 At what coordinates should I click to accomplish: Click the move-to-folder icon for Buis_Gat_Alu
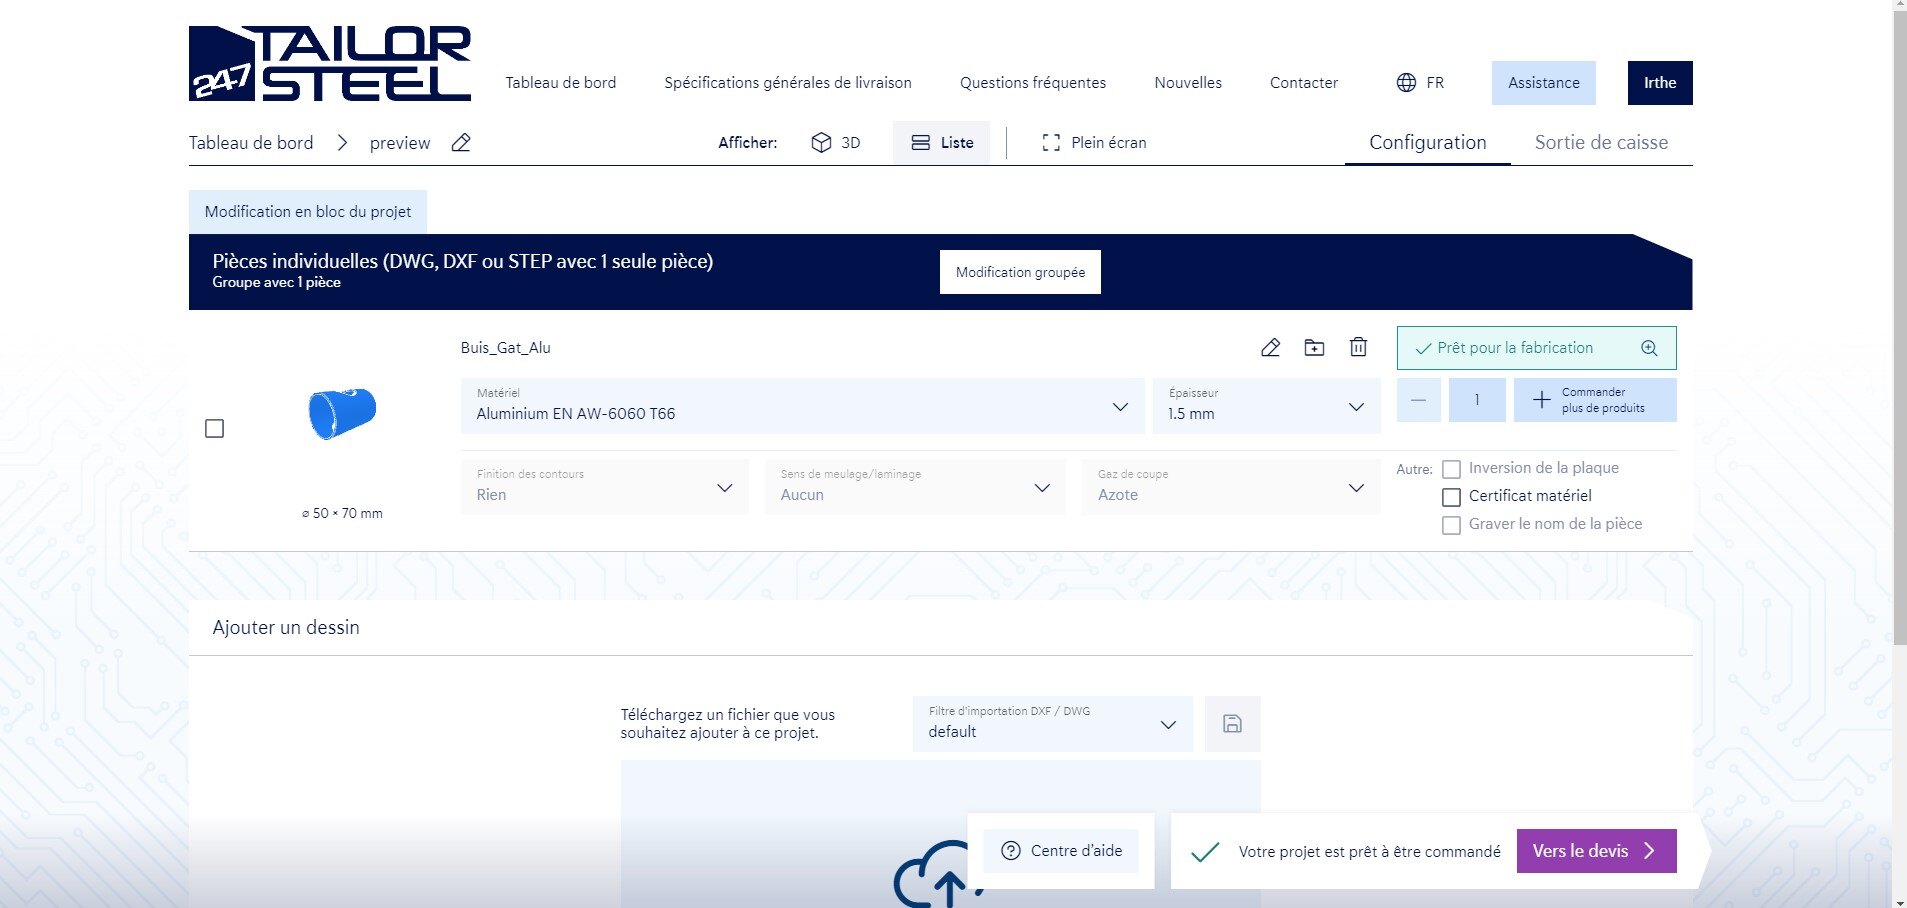click(x=1314, y=348)
